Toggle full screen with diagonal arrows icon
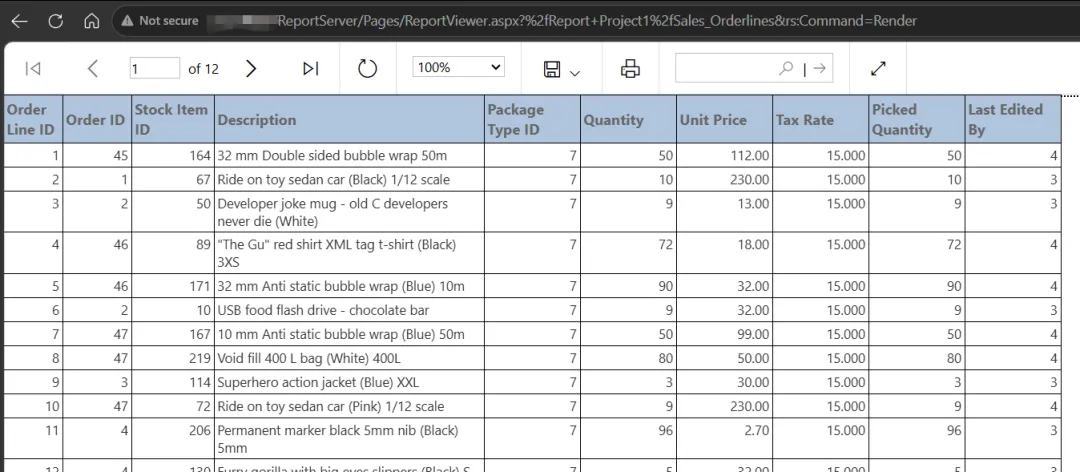1080x472 pixels. pyautogui.click(x=878, y=68)
